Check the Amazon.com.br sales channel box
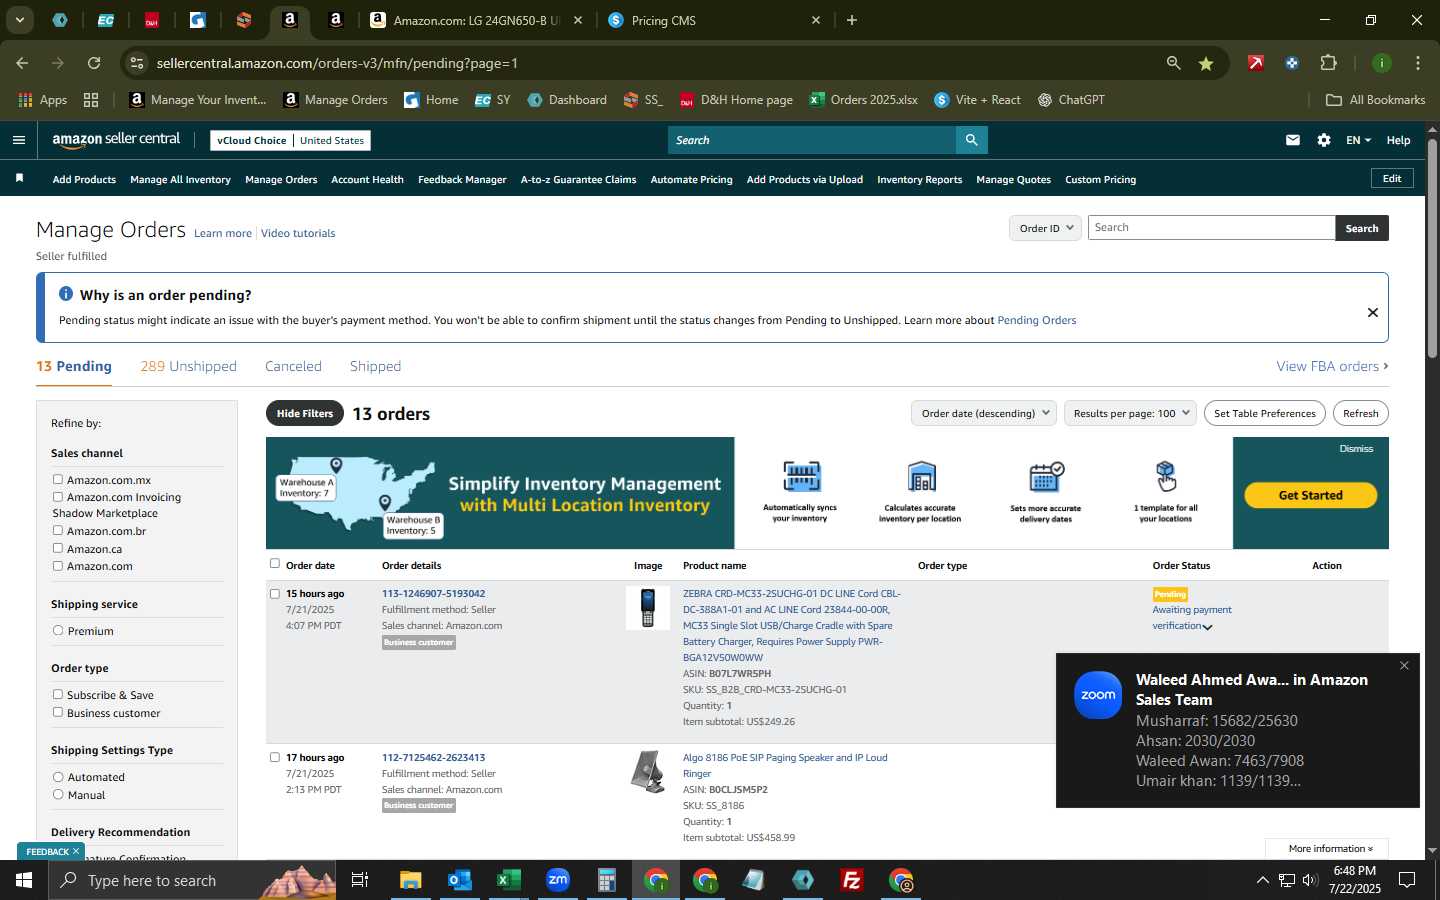This screenshot has height=900, width=1440. click(58, 531)
